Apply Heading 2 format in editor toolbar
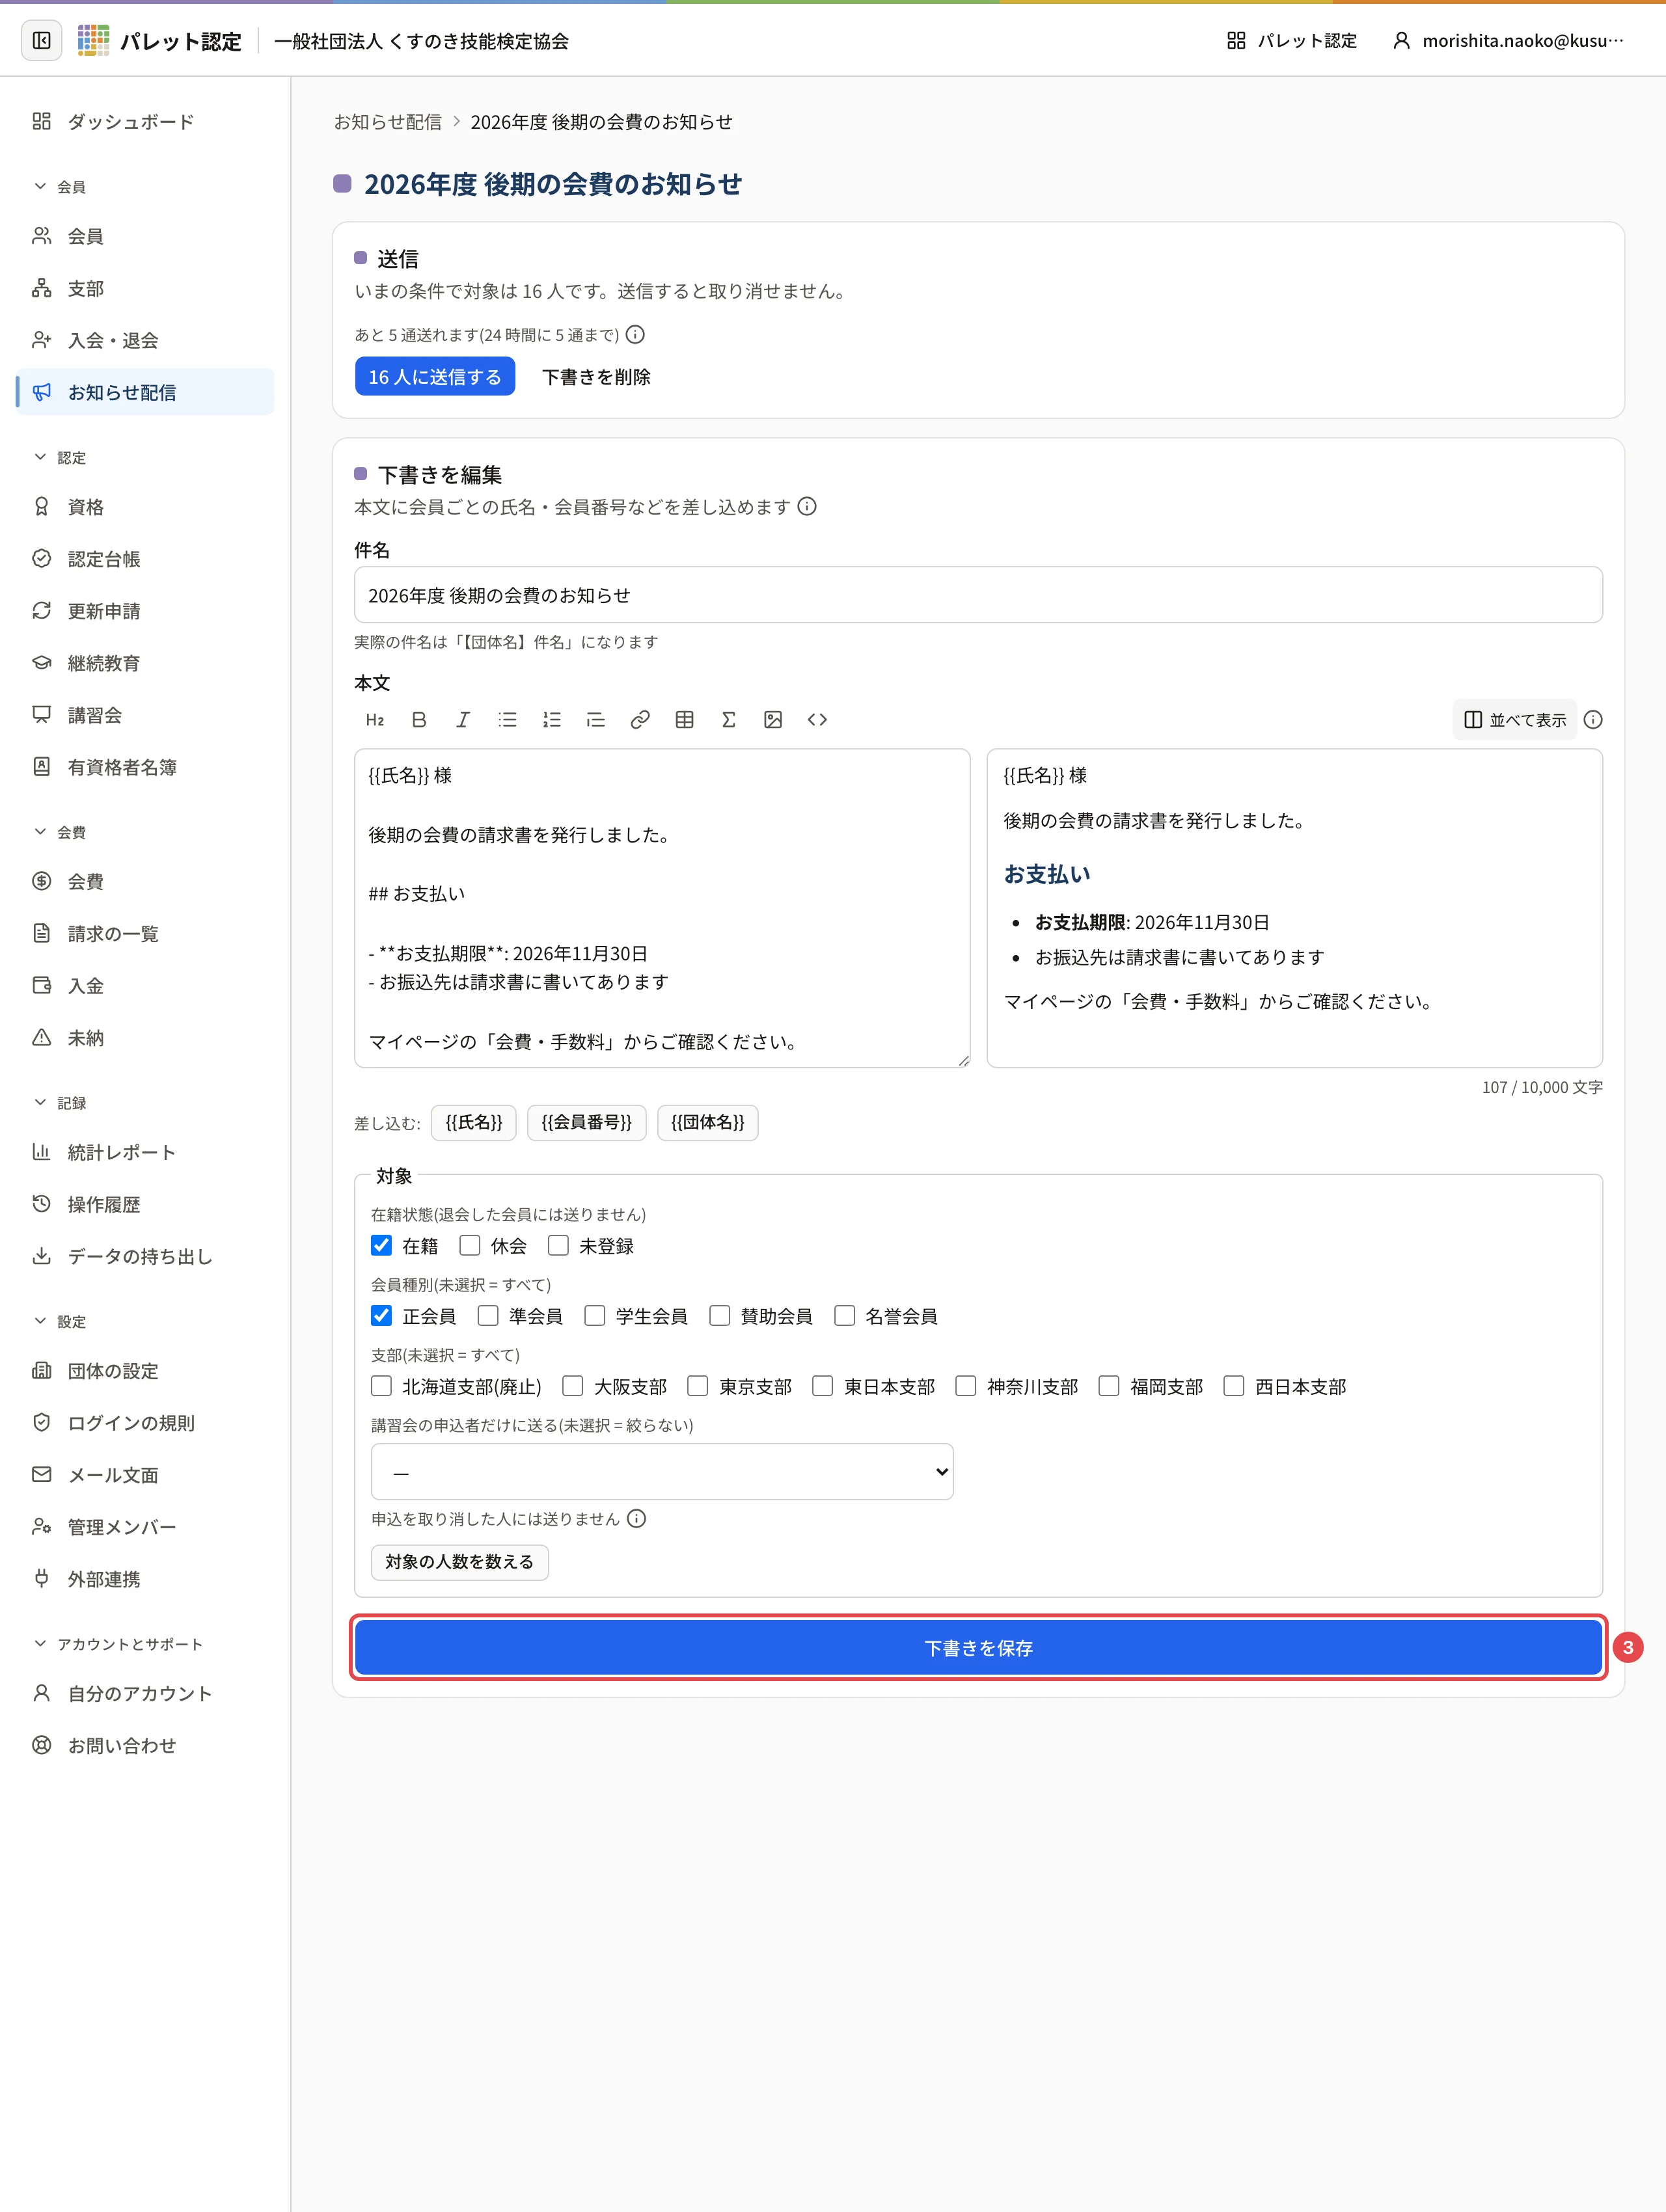1666x2212 pixels. coord(375,720)
